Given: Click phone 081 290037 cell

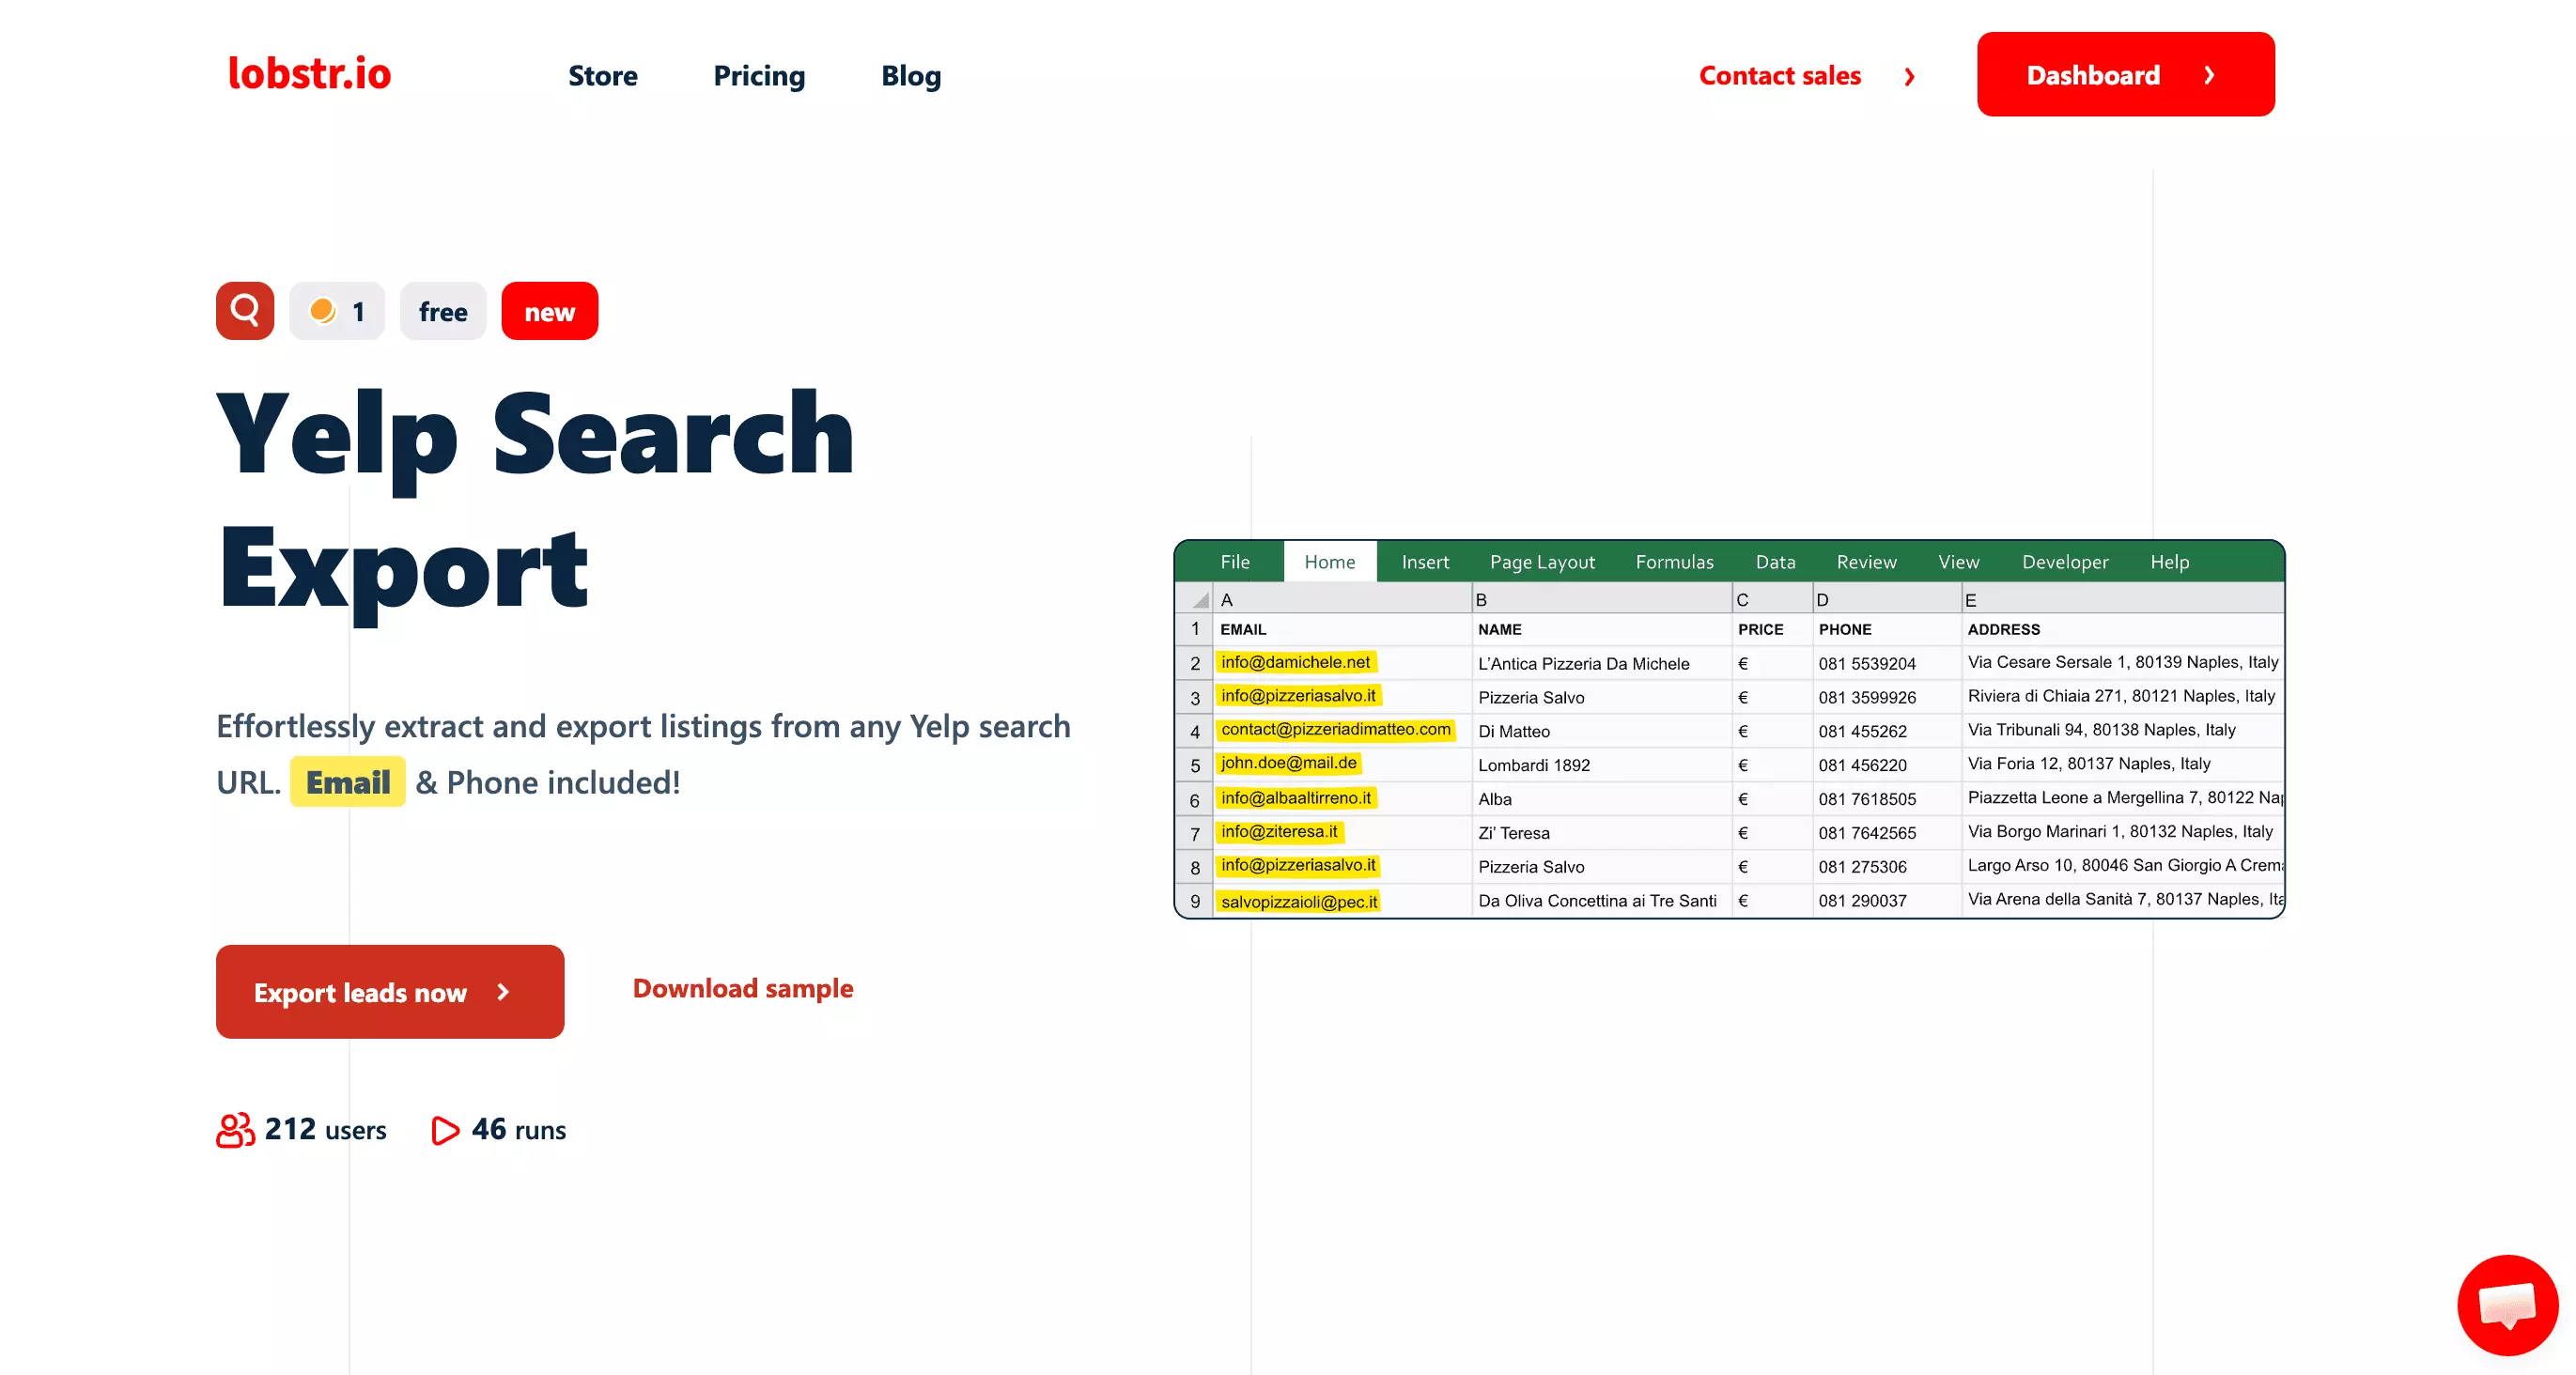Looking at the screenshot, I should pos(1888,901).
